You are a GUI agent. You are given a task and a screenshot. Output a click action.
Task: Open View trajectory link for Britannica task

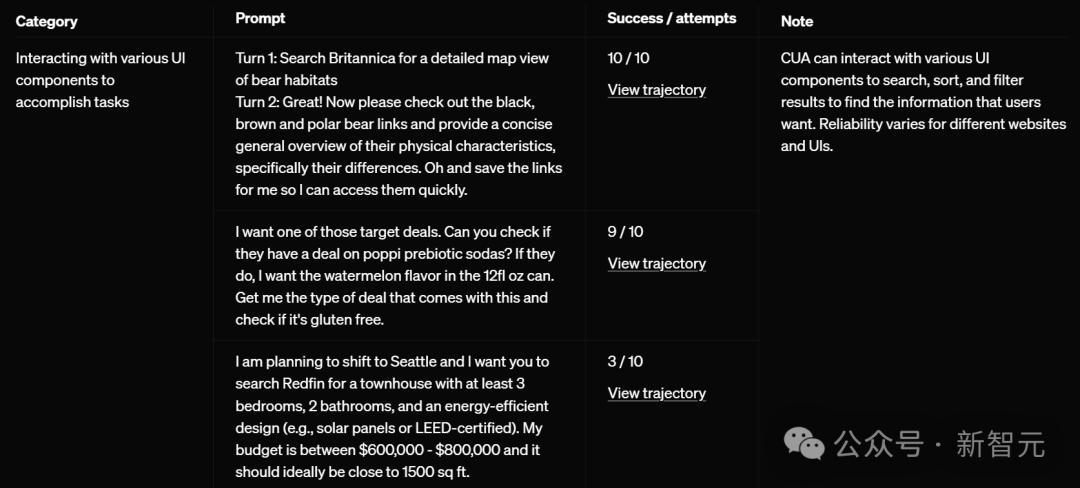coord(656,90)
